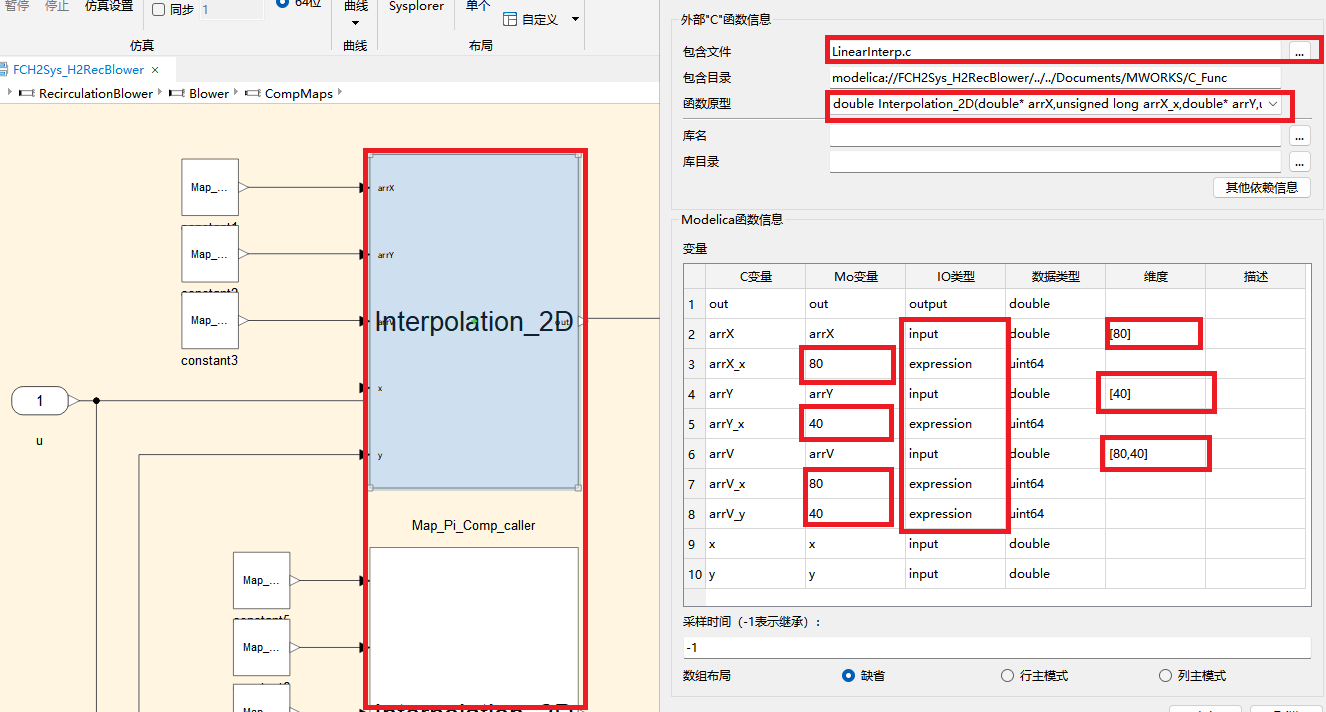Click the y input port on Interpolation_2D

tap(363, 455)
